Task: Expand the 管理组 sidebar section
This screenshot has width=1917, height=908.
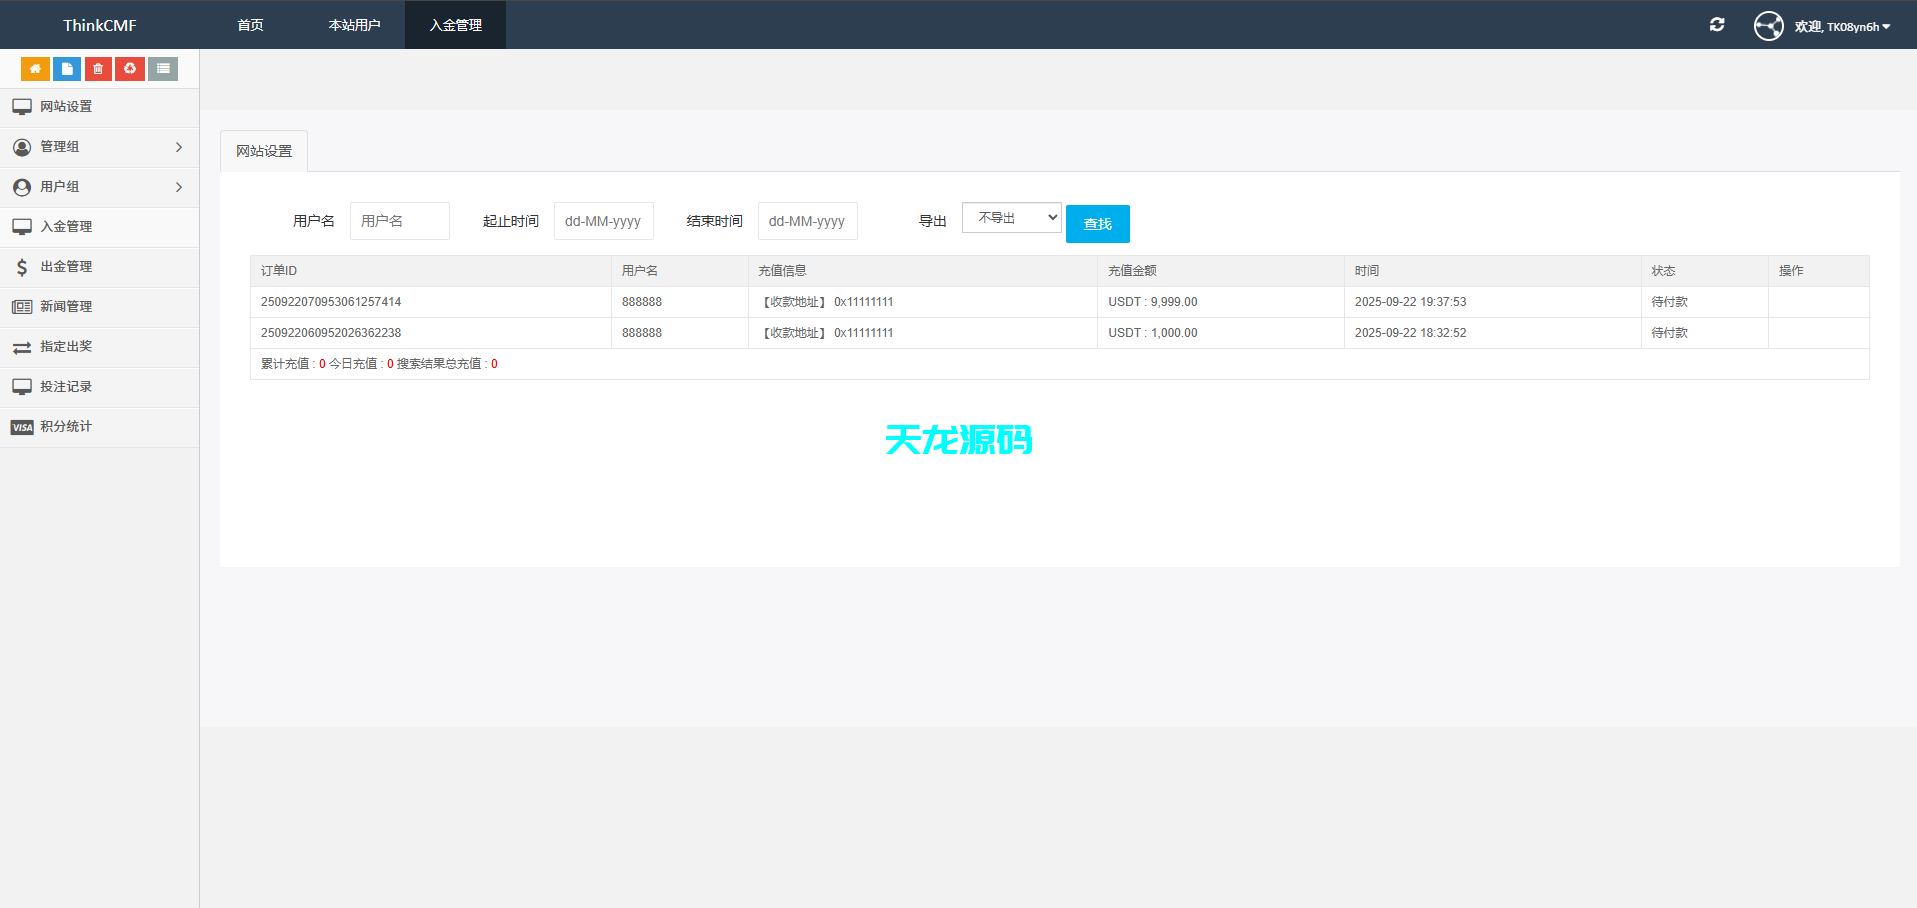Action: click(58, 146)
